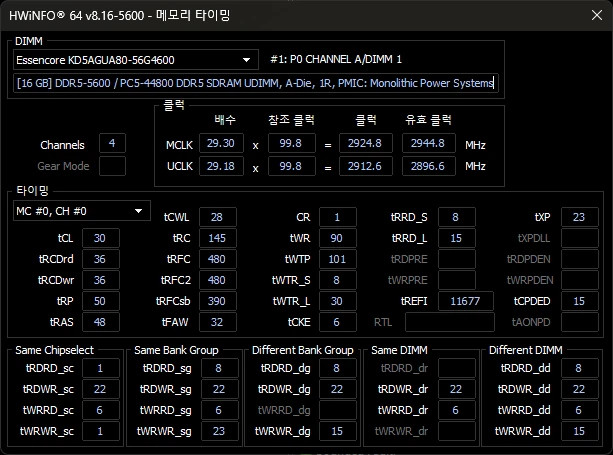Select the tRAS value 48
Viewport: 613px width, 455px height.
click(100, 322)
